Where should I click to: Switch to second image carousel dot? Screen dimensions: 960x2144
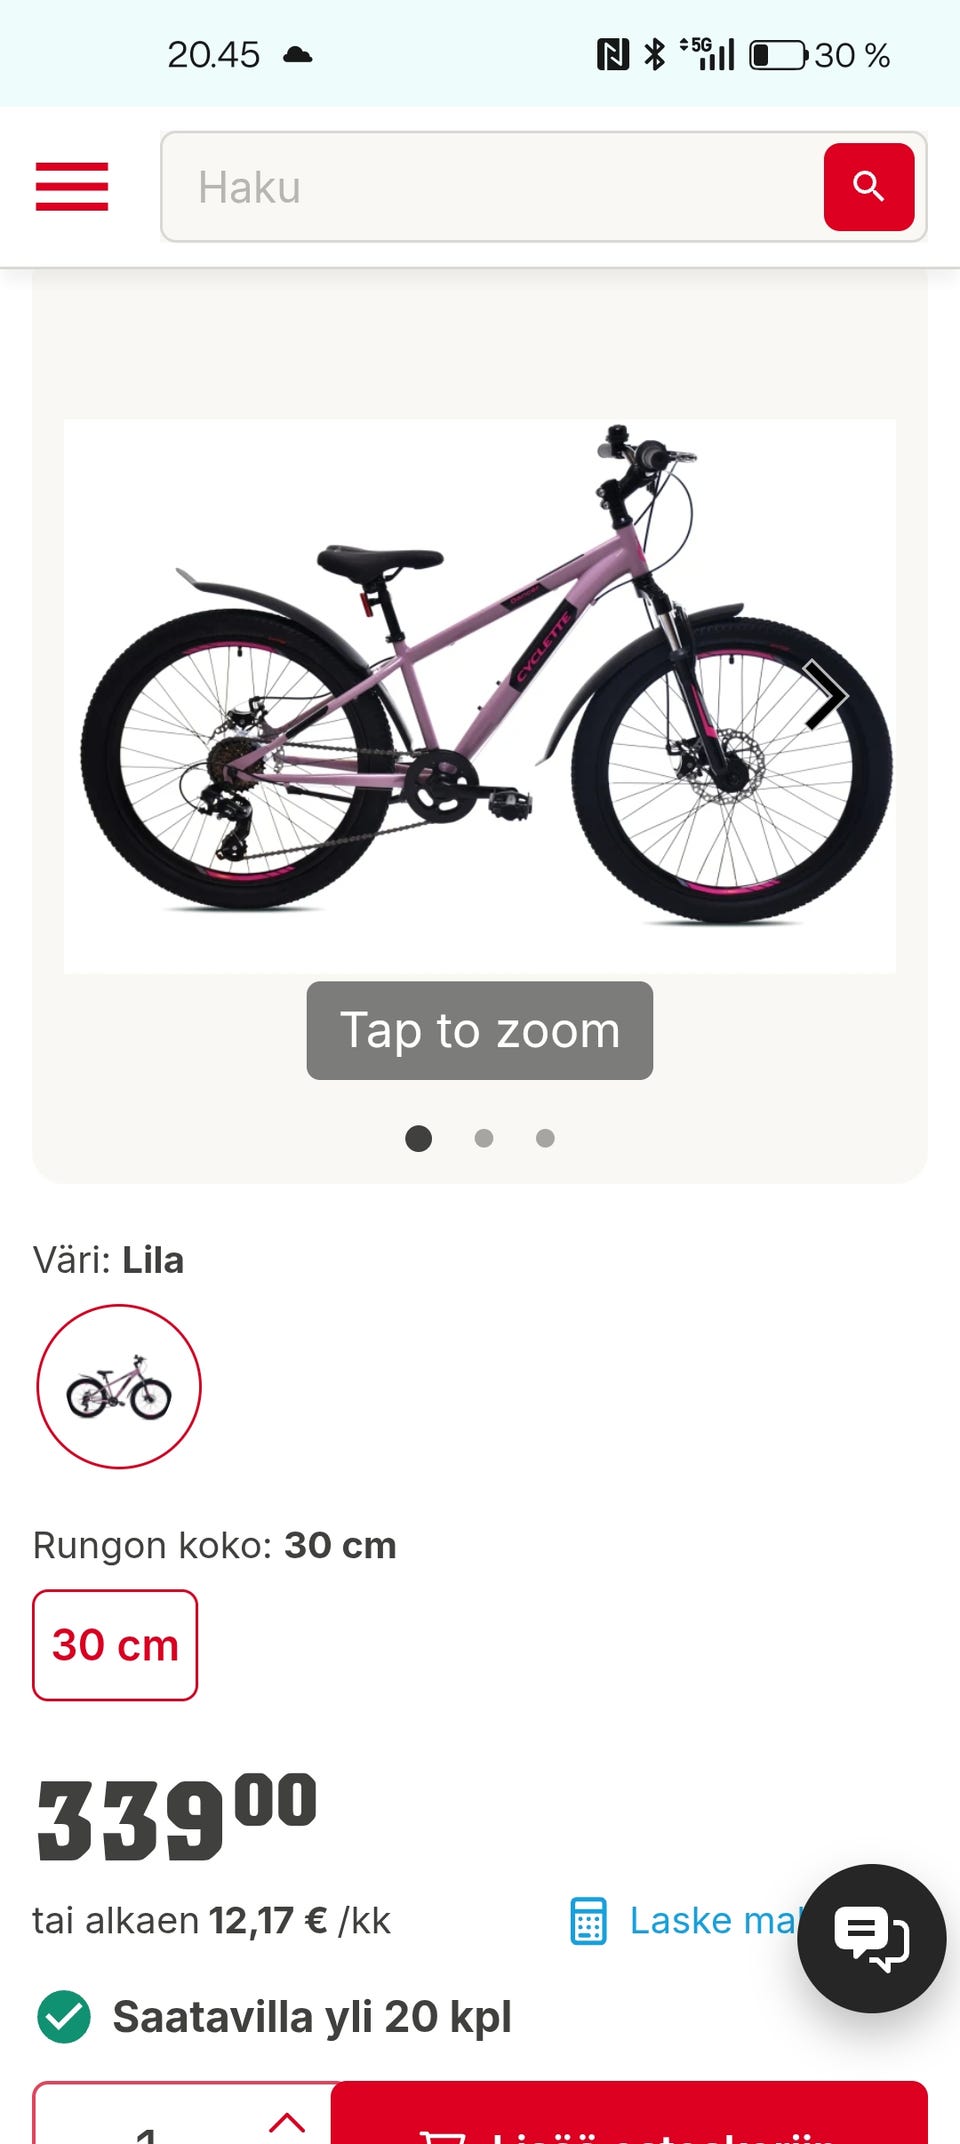click(x=484, y=1138)
